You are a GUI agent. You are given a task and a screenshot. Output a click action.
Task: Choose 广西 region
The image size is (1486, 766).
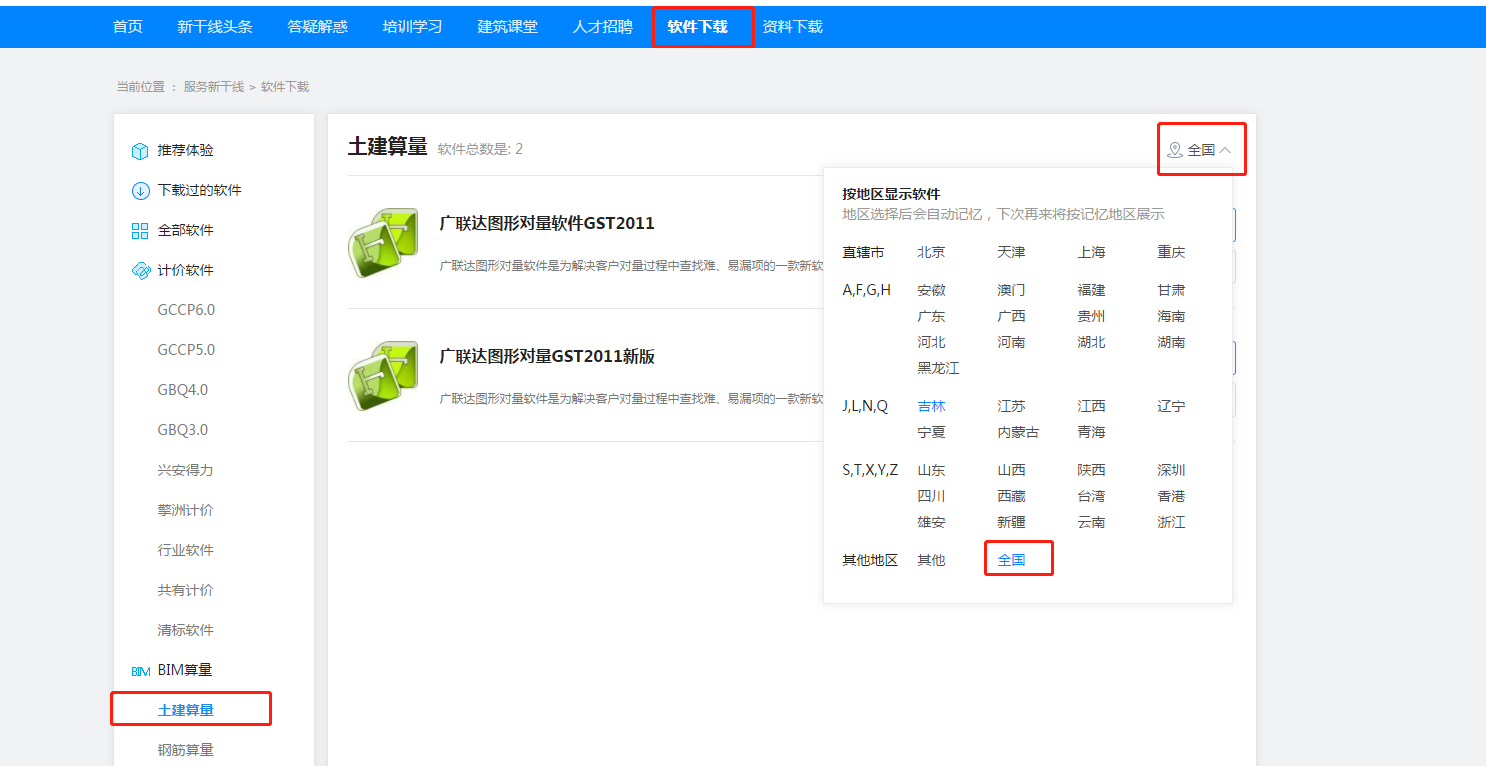coord(1011,316)
